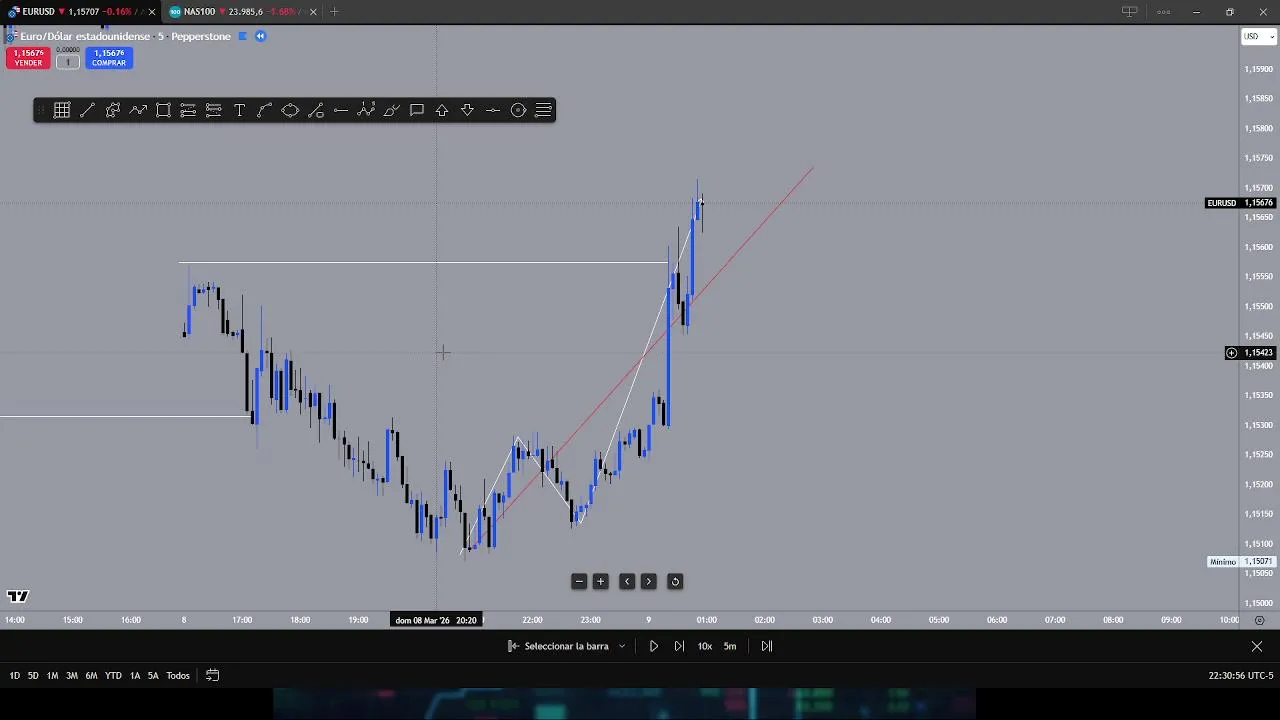Select the 5A time range
1280x720 pixels.
tap(153, 676)
